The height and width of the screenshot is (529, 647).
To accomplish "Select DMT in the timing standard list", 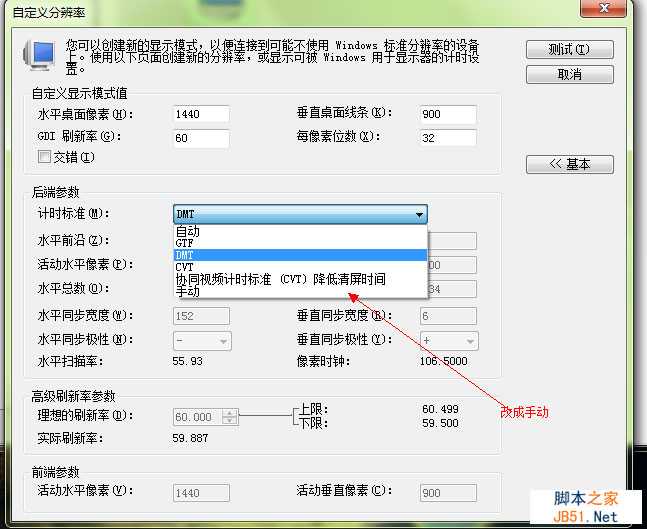I will 300,255.
